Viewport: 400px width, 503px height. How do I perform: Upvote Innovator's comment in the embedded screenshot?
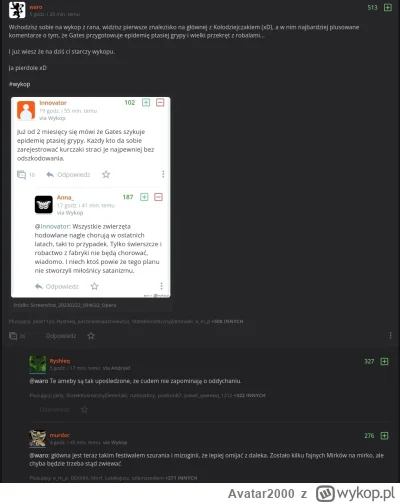(146, 102)
